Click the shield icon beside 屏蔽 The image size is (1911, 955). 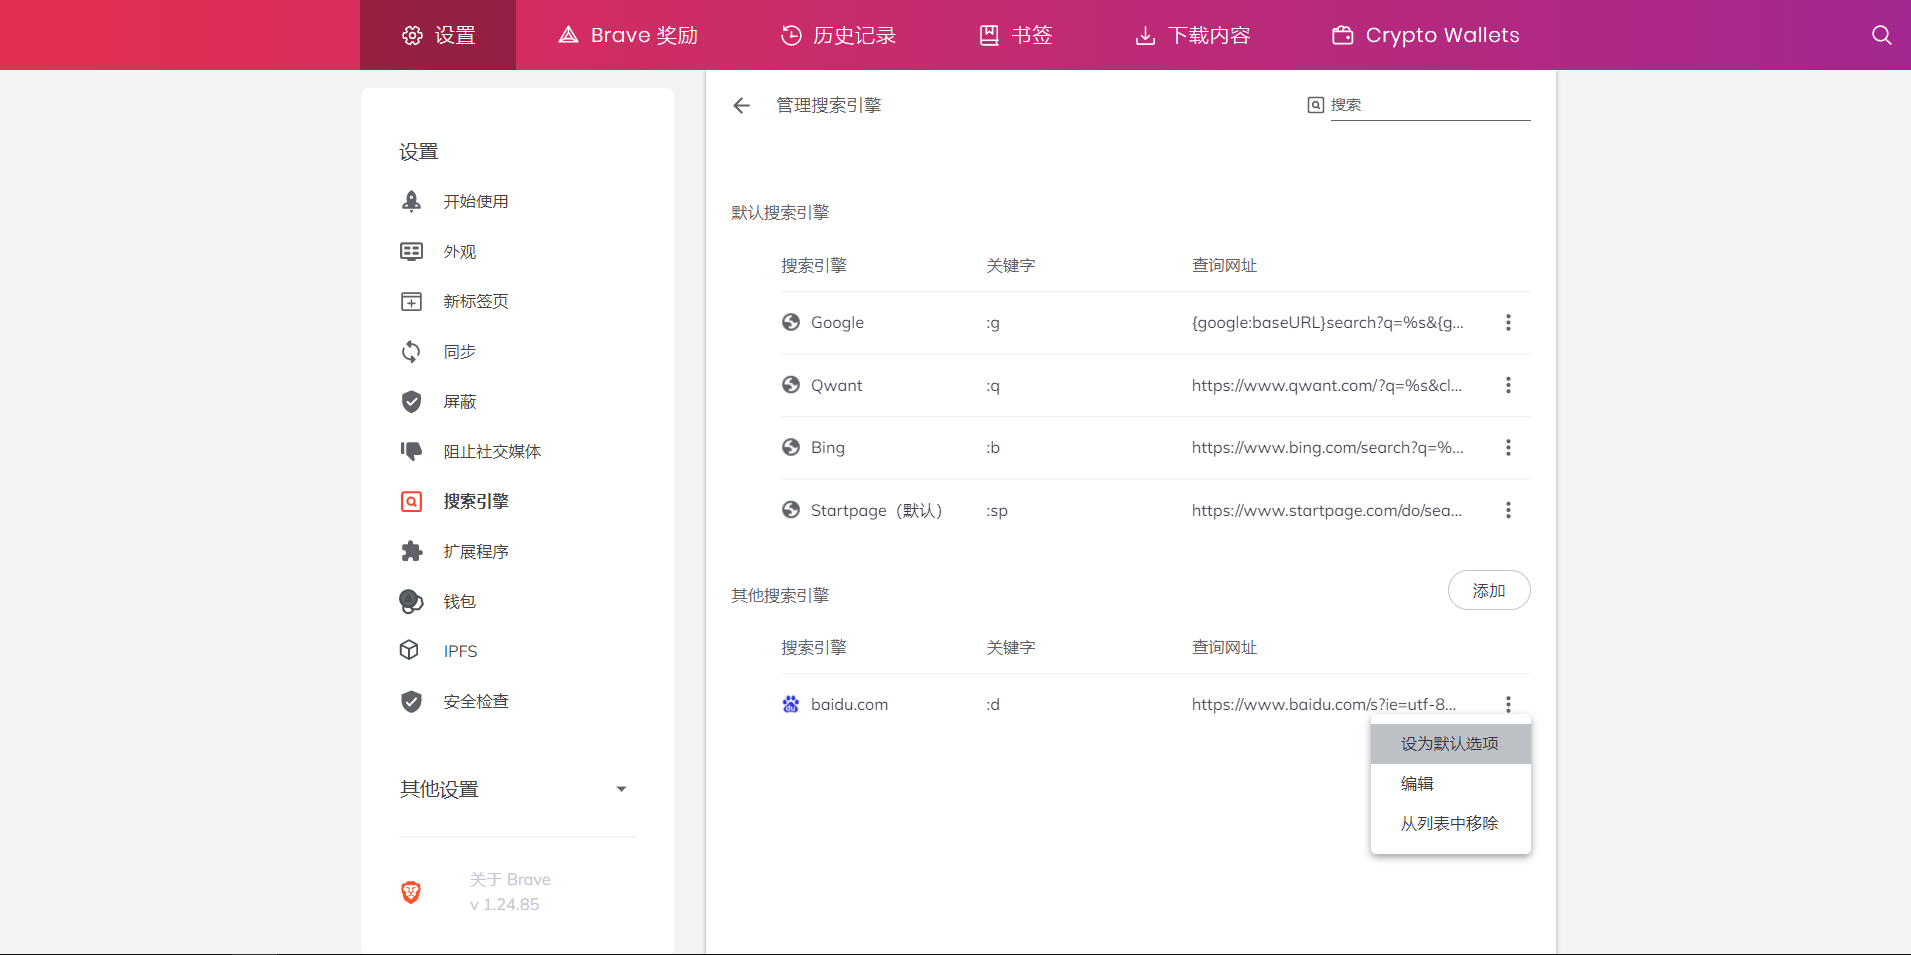pos(411,401)
